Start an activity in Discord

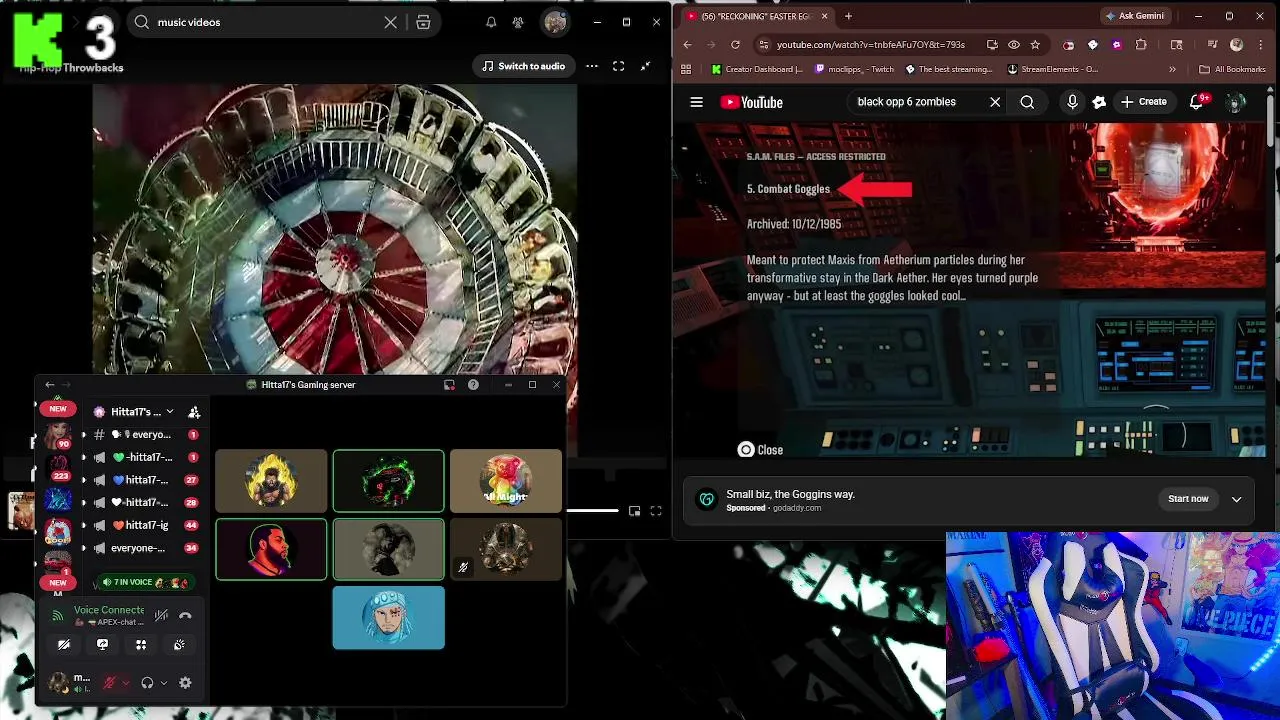[141, 645]
